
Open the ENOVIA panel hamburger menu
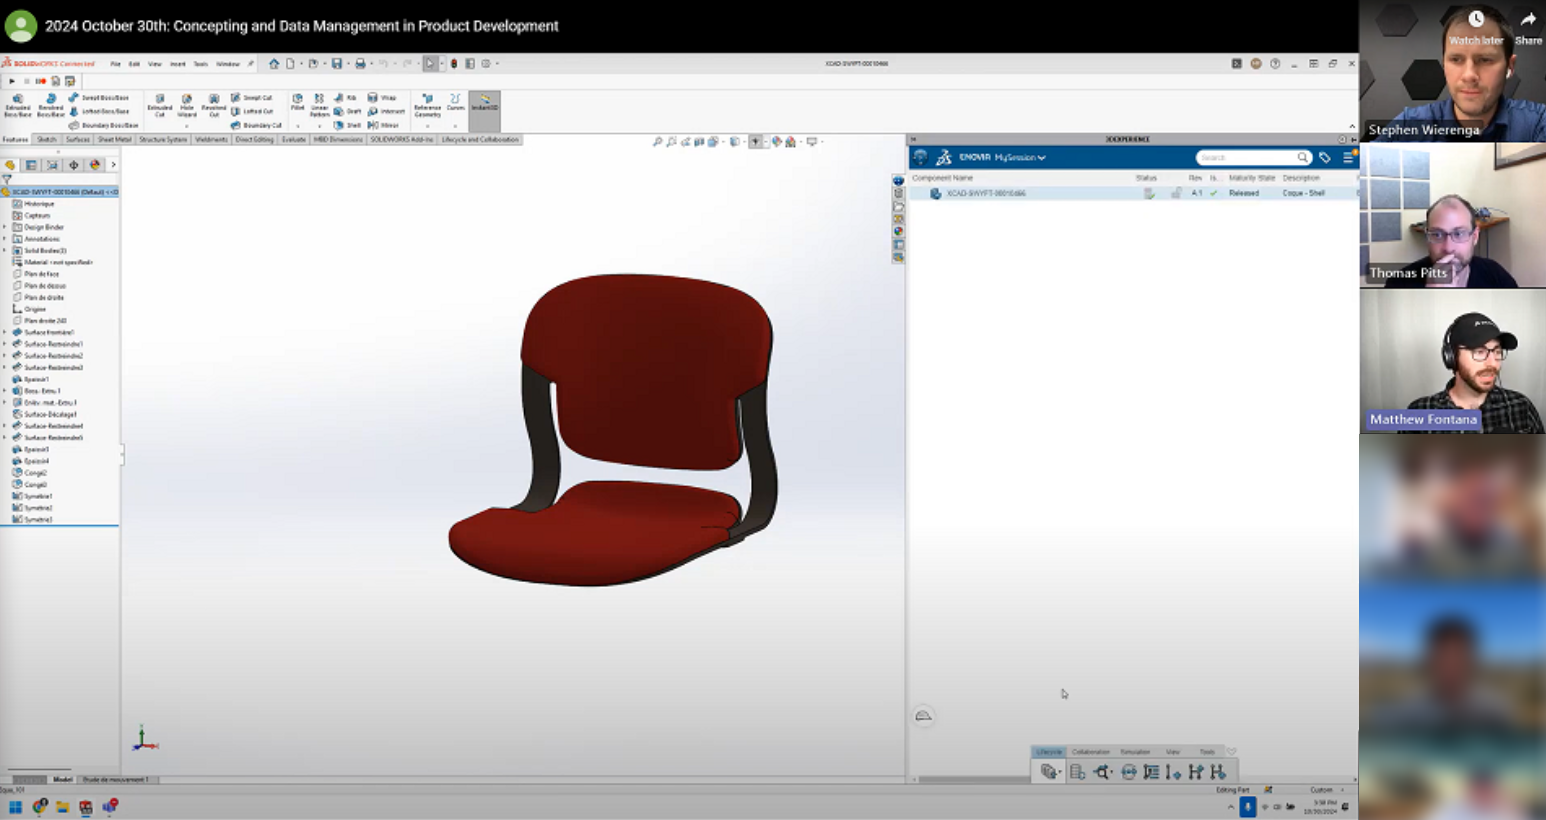pos(1349,157)
